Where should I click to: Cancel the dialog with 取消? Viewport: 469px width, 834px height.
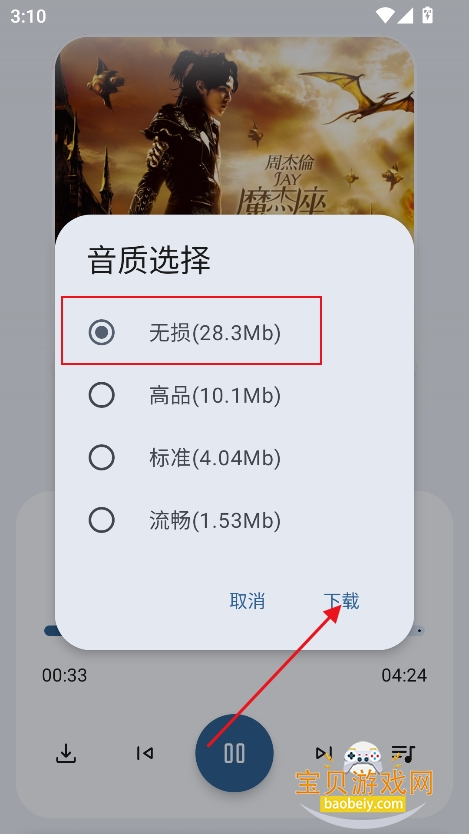click(247, 601)
